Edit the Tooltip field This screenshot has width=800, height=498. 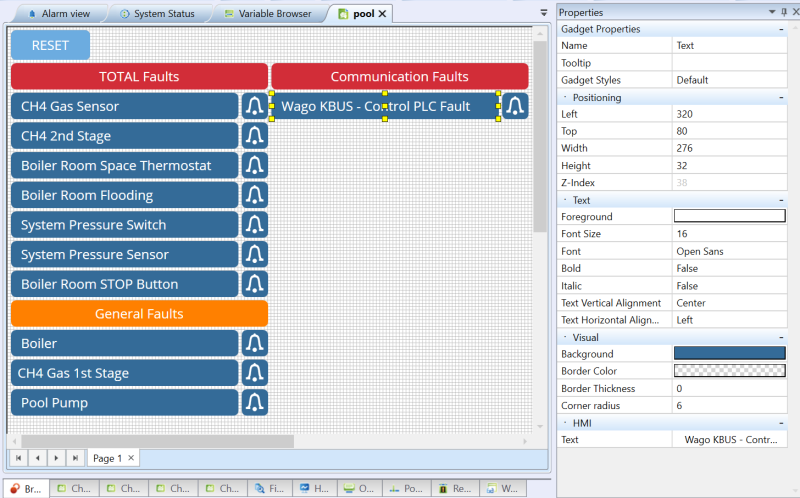730,63
